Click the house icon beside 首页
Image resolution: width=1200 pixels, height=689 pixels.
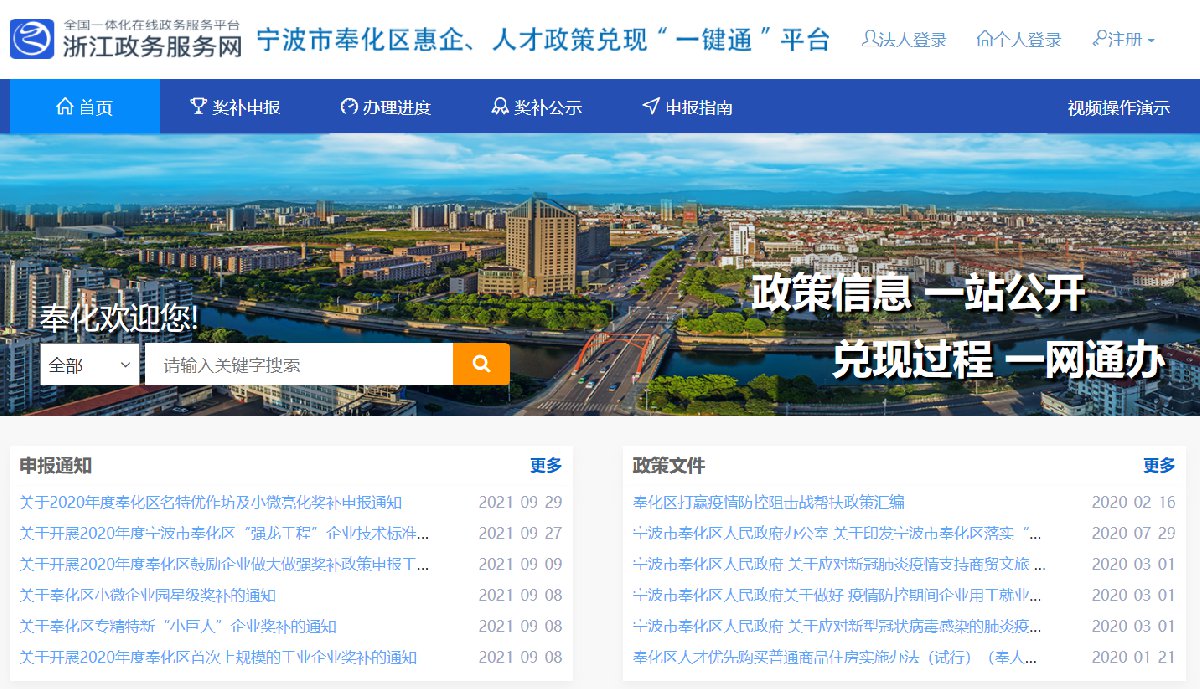point(65,106)
